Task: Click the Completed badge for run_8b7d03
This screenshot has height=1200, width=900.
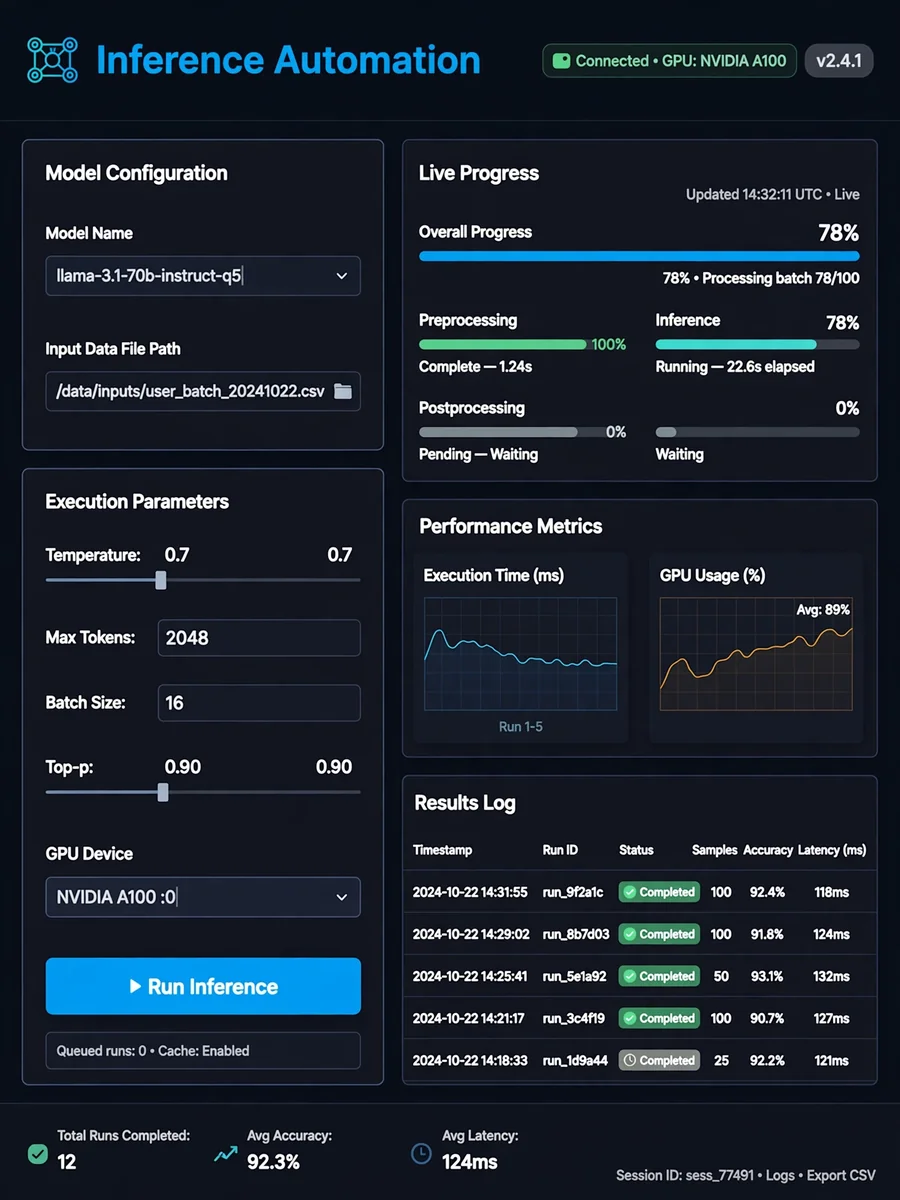Action: 659,934
